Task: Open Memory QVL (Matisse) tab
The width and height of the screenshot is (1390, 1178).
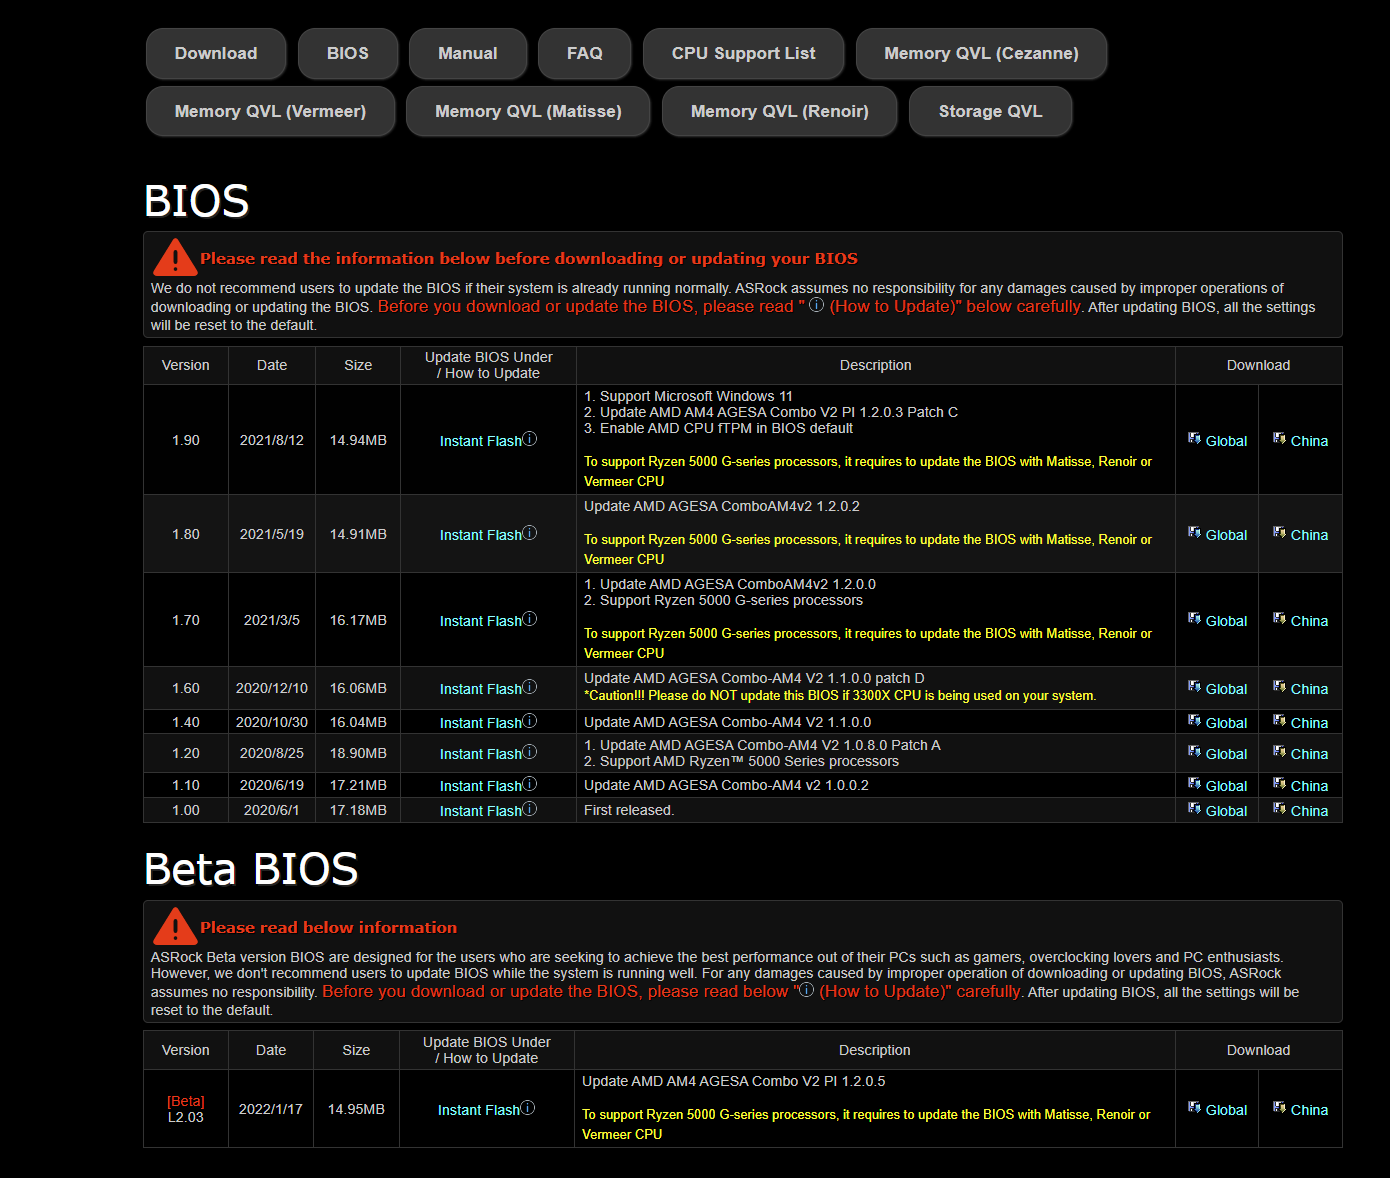Action: click(528, 111)
